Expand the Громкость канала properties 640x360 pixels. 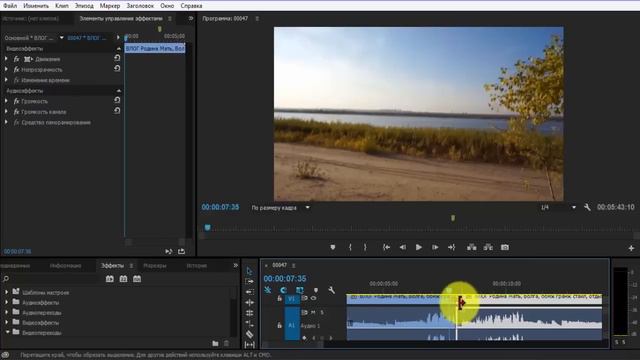tap(6, 111)
